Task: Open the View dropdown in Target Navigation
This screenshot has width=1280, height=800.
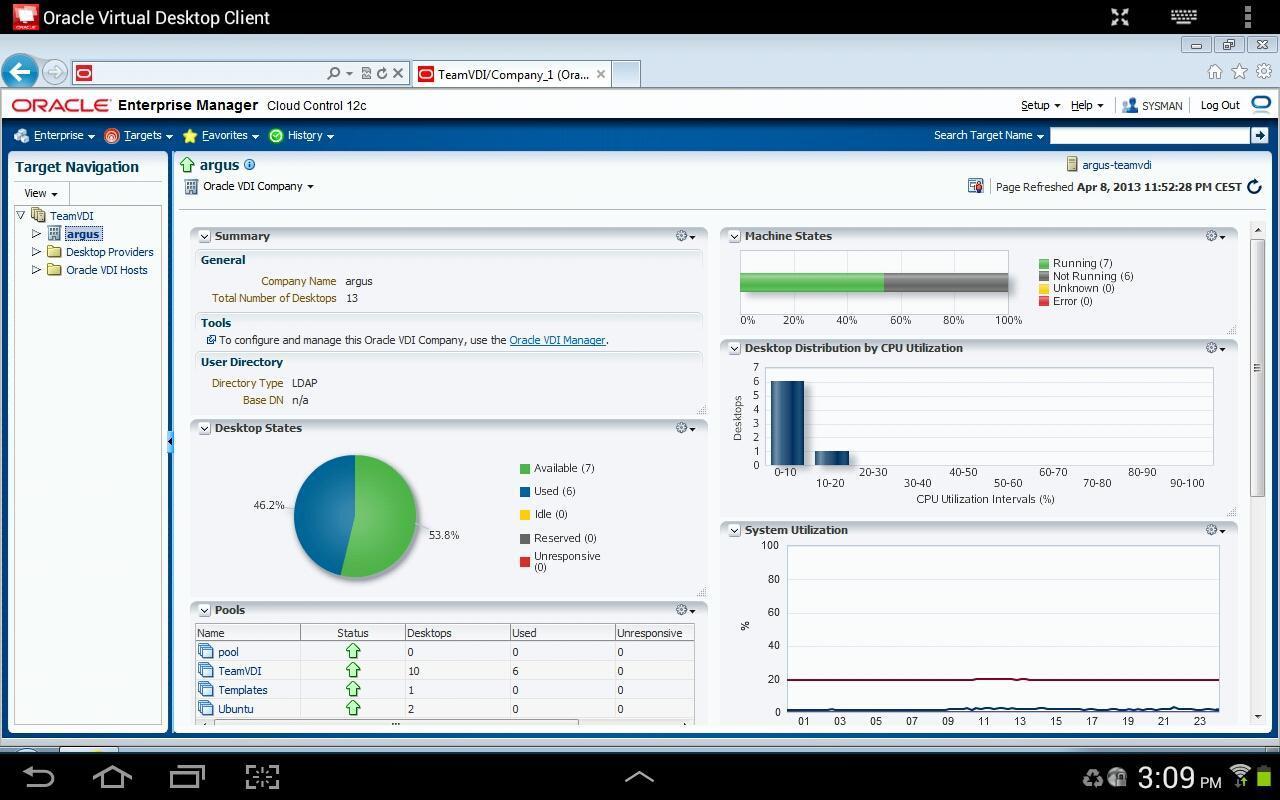Action: pyautogui.click(x=40, y=193)
